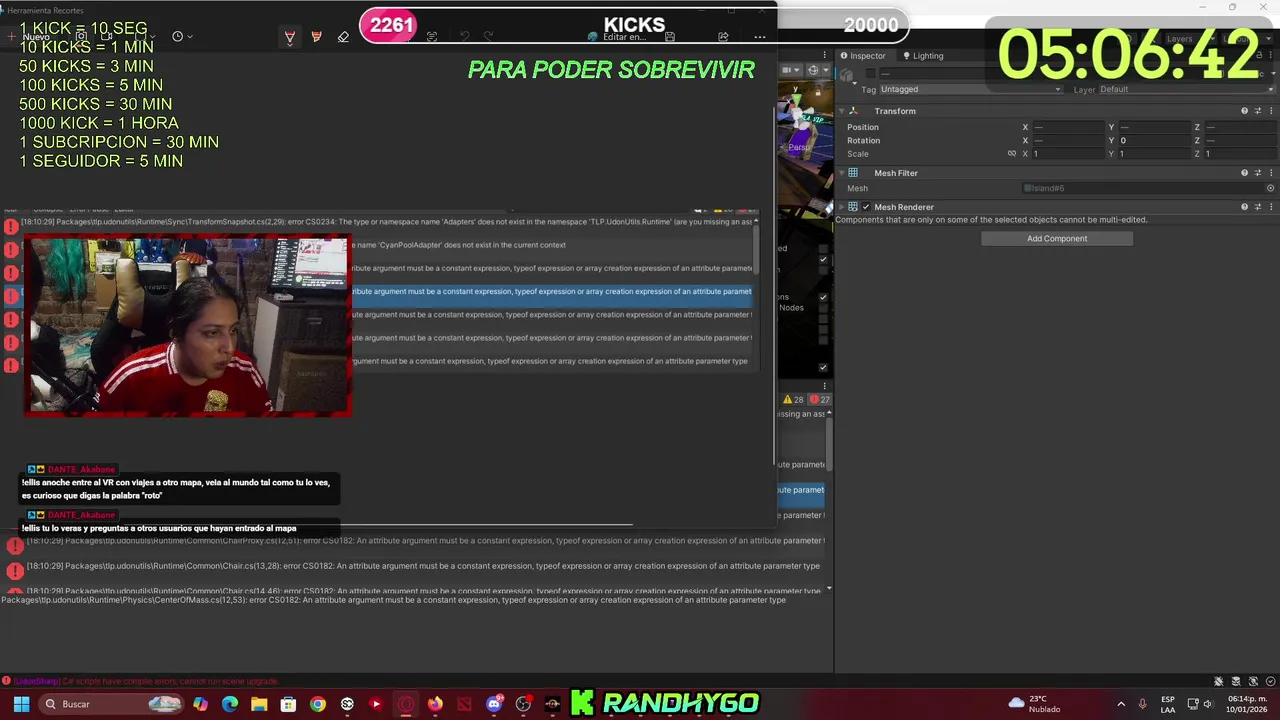
Task: Expand the Mesh Renderer component
Action: point(841,207)
